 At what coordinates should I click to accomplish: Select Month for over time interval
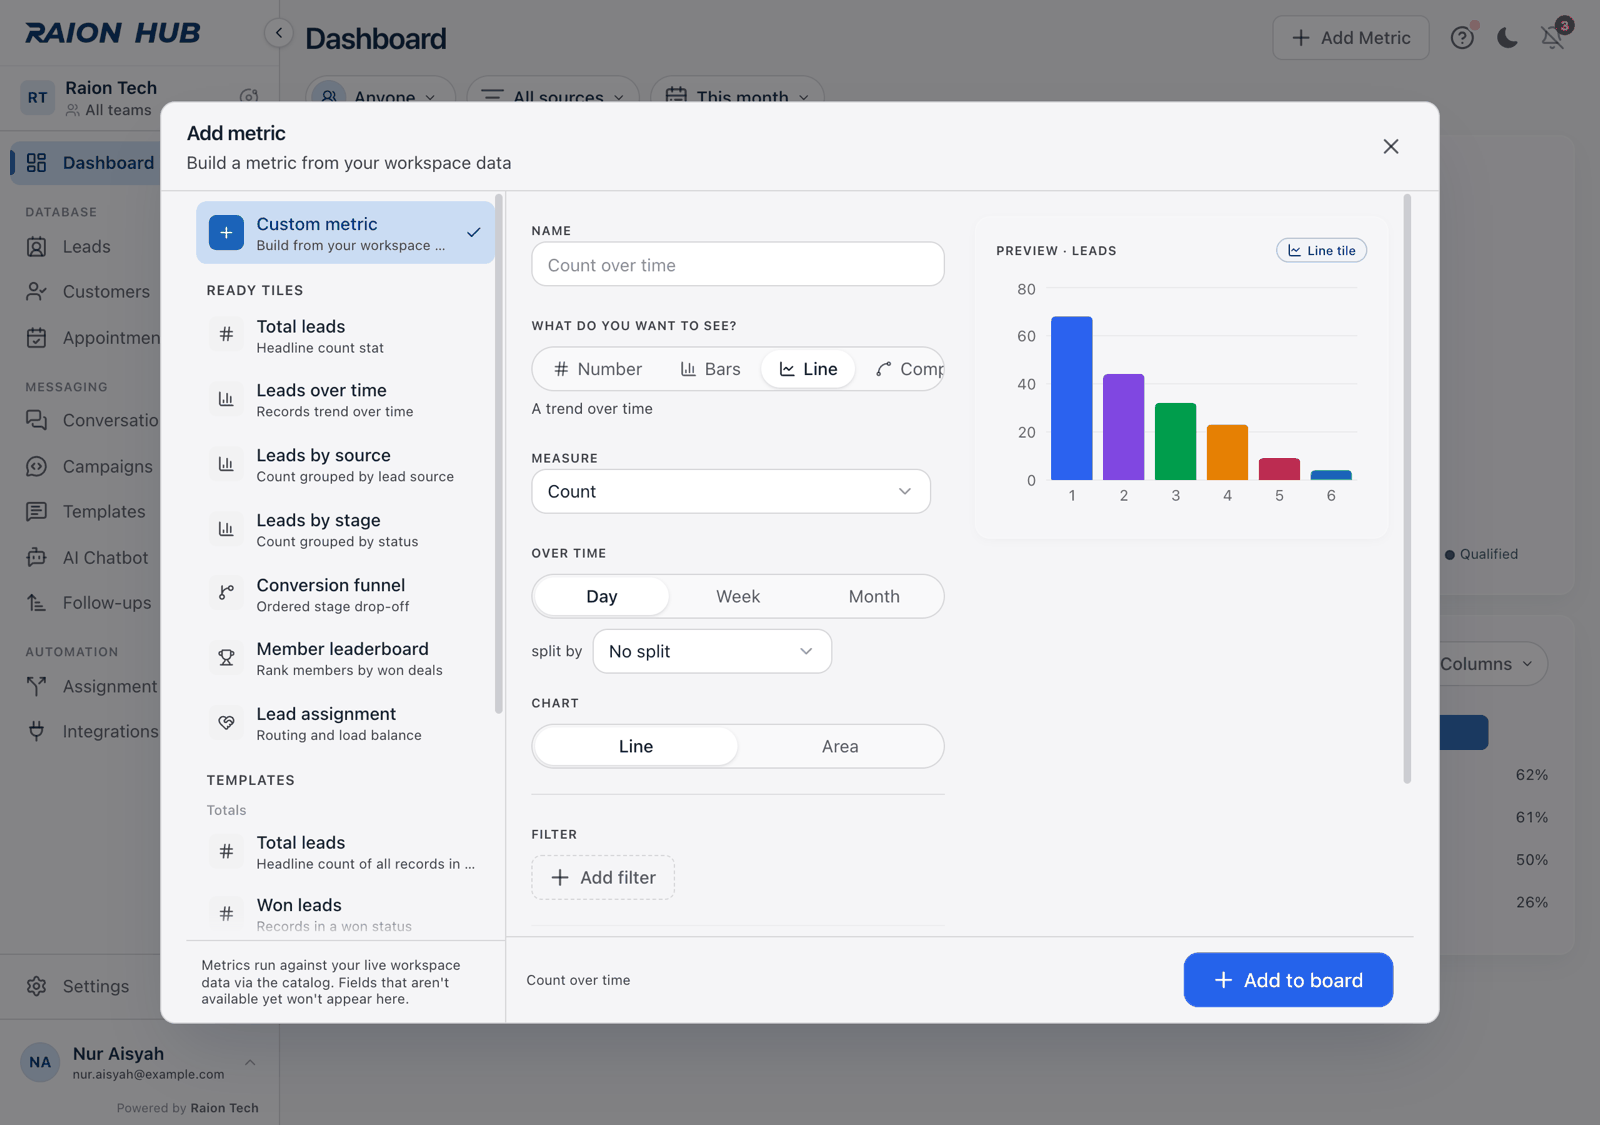point(874,596)
